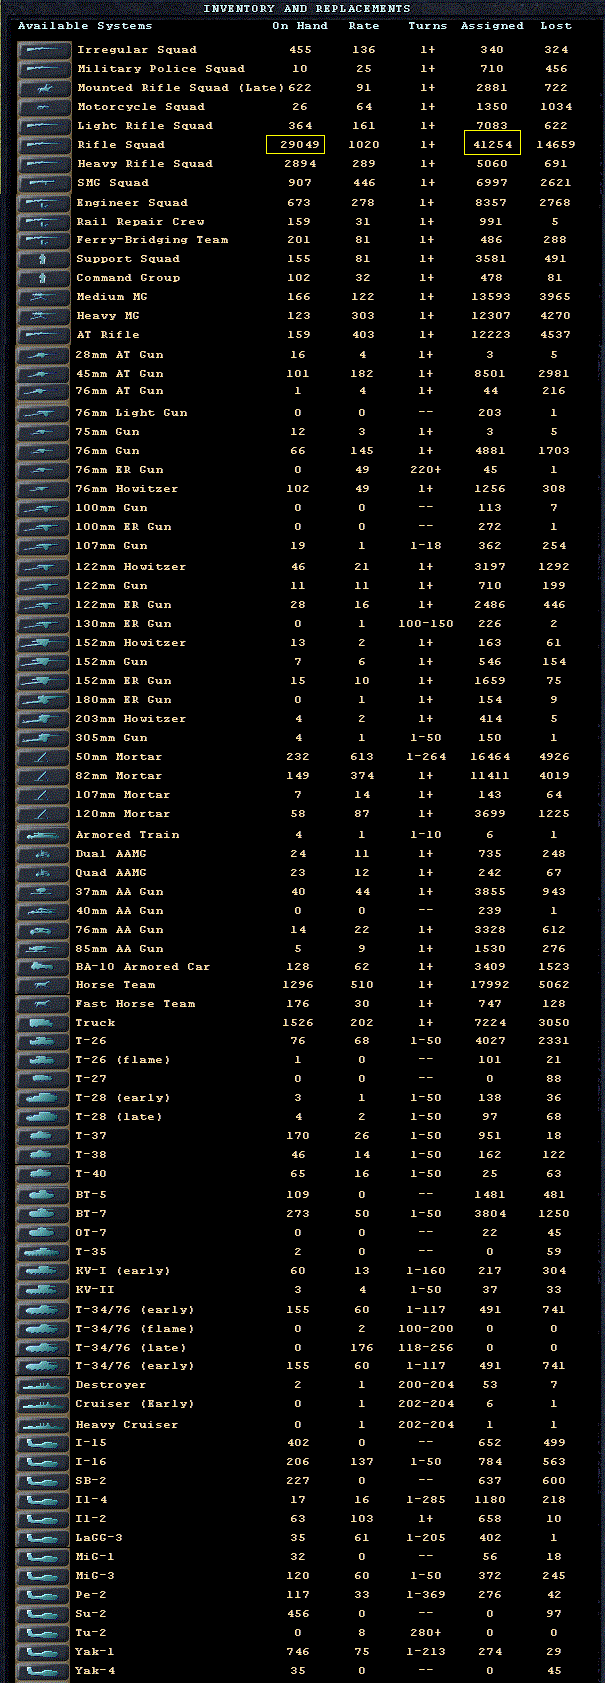Click the icon button beside Irregular Squad

tap(44, 49)
